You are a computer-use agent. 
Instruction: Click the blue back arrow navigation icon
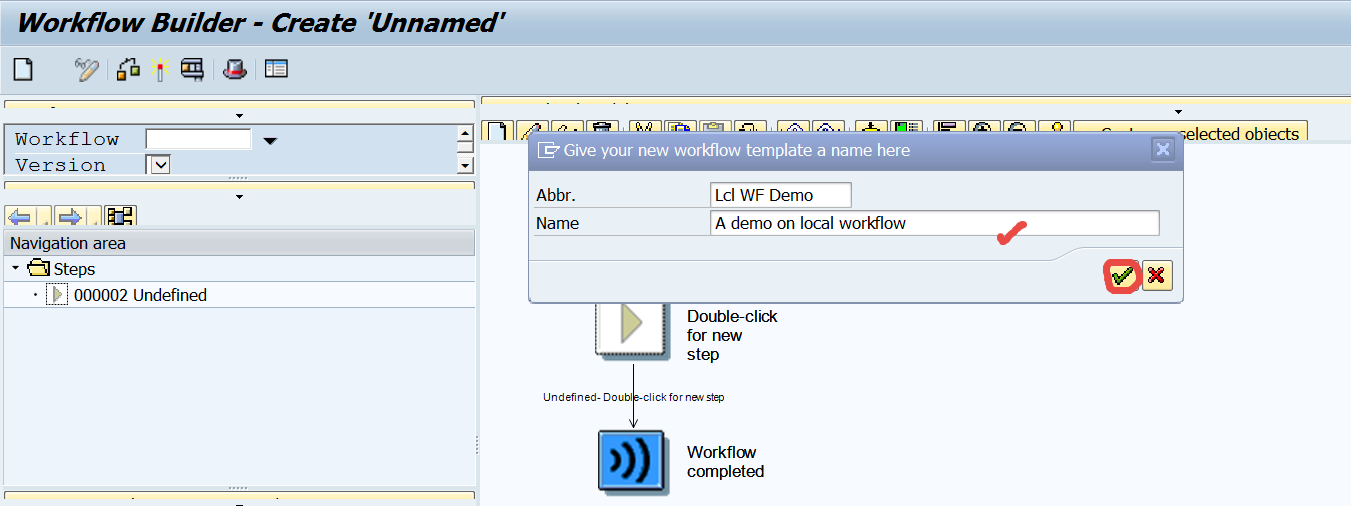[21, 216]
